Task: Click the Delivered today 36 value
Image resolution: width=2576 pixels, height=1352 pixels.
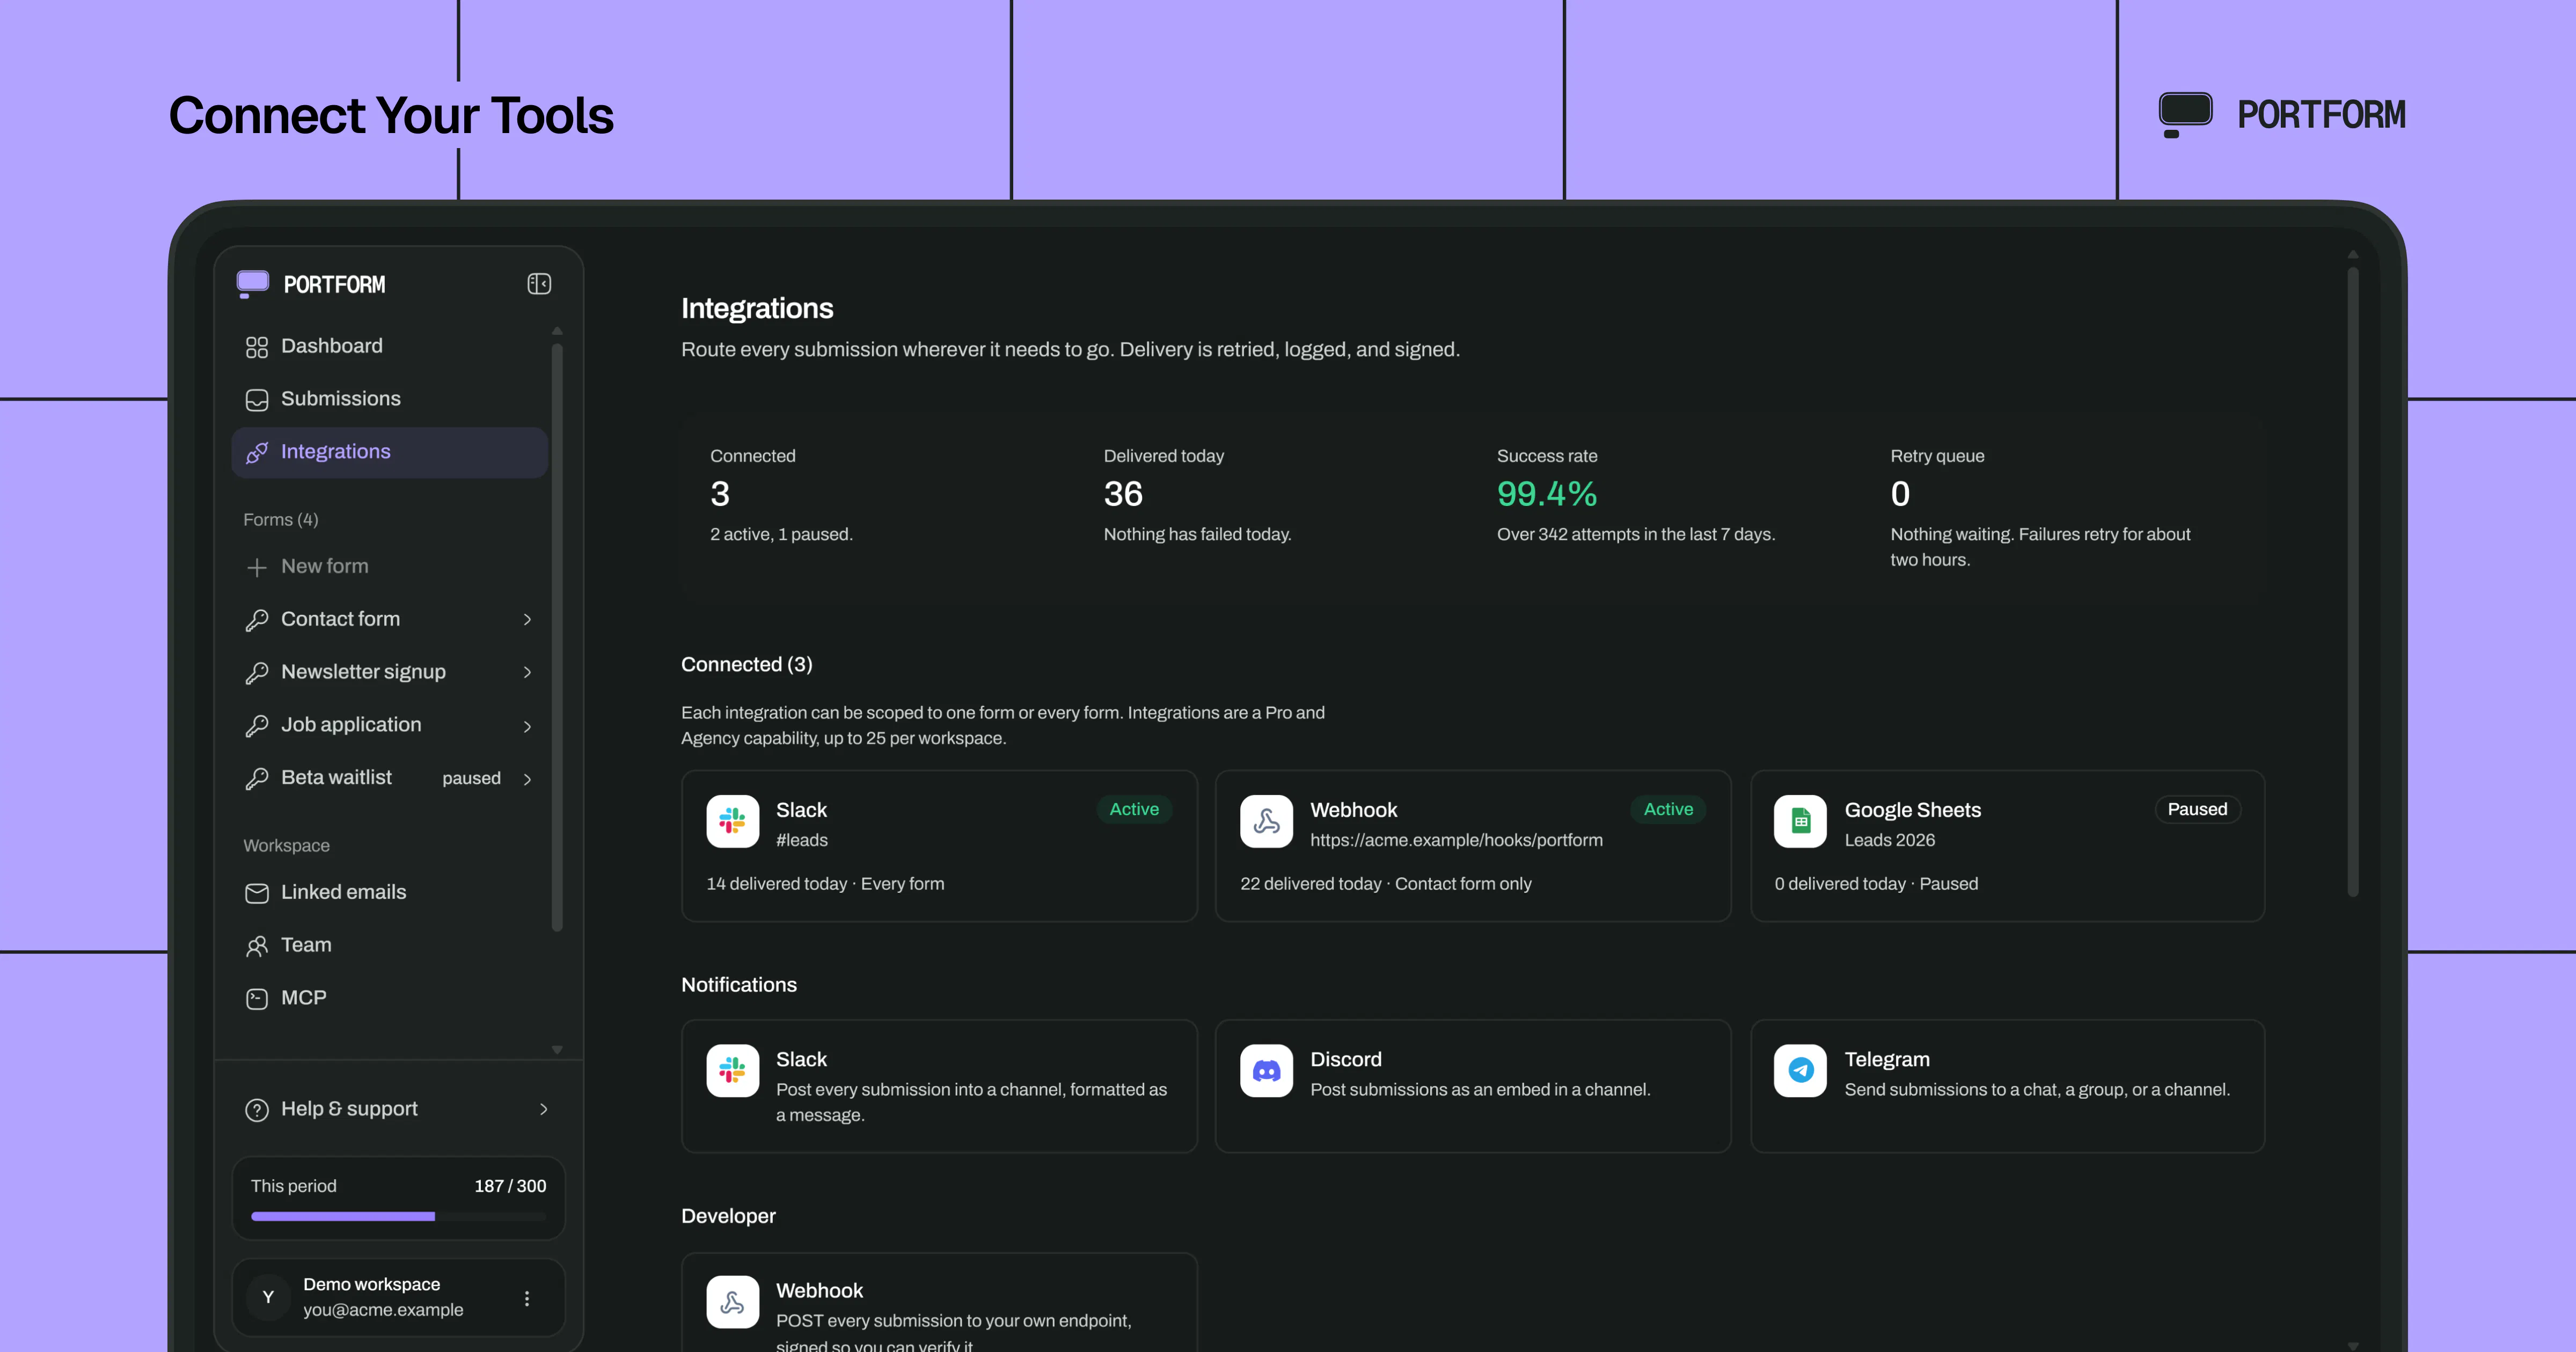Action: click(x=1123, y=494)
